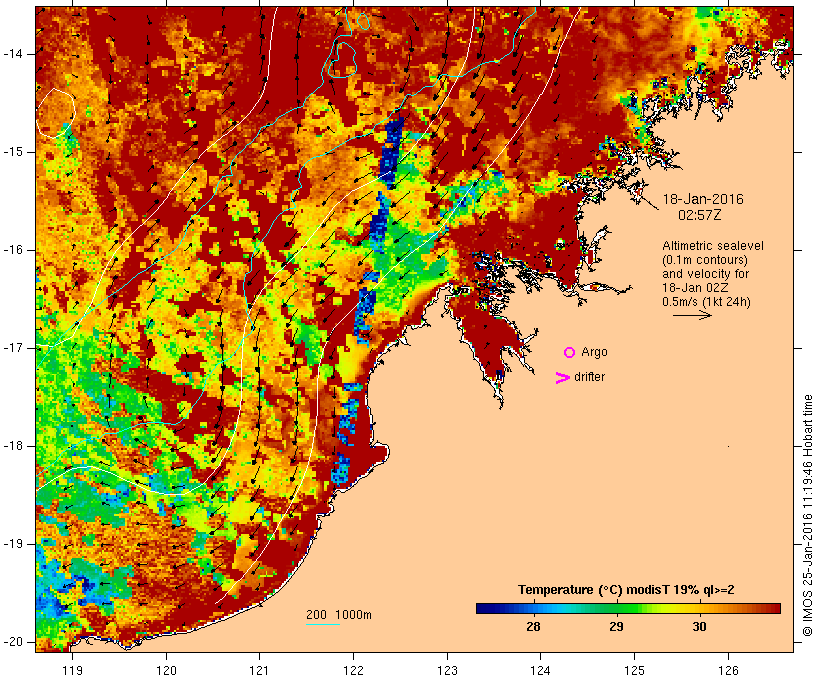Viewport: 820px width, 680px height.
Task: Click the 'drifter' legend label
Action: pos(589,377)
